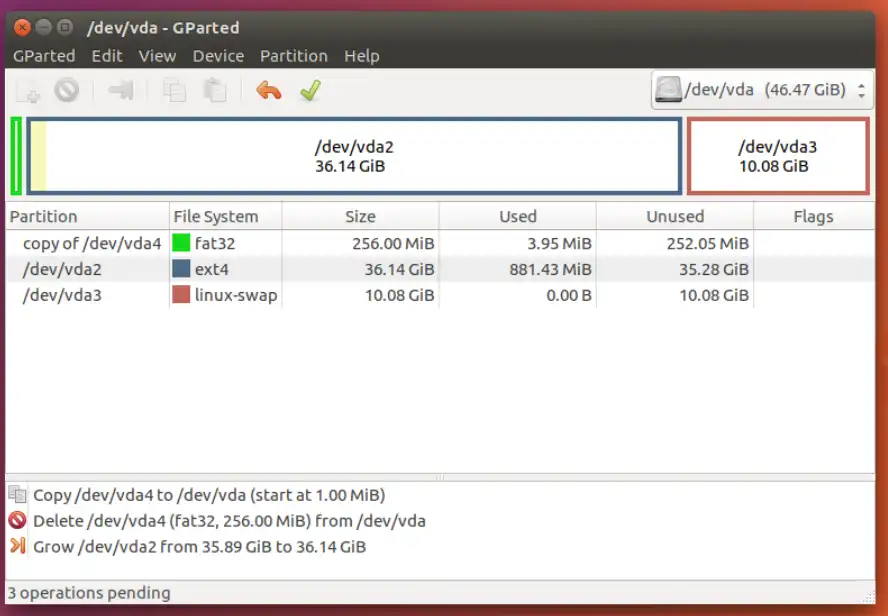Click the Flags column header
This screenshot has width=888, height=616.
click(814, 216)
